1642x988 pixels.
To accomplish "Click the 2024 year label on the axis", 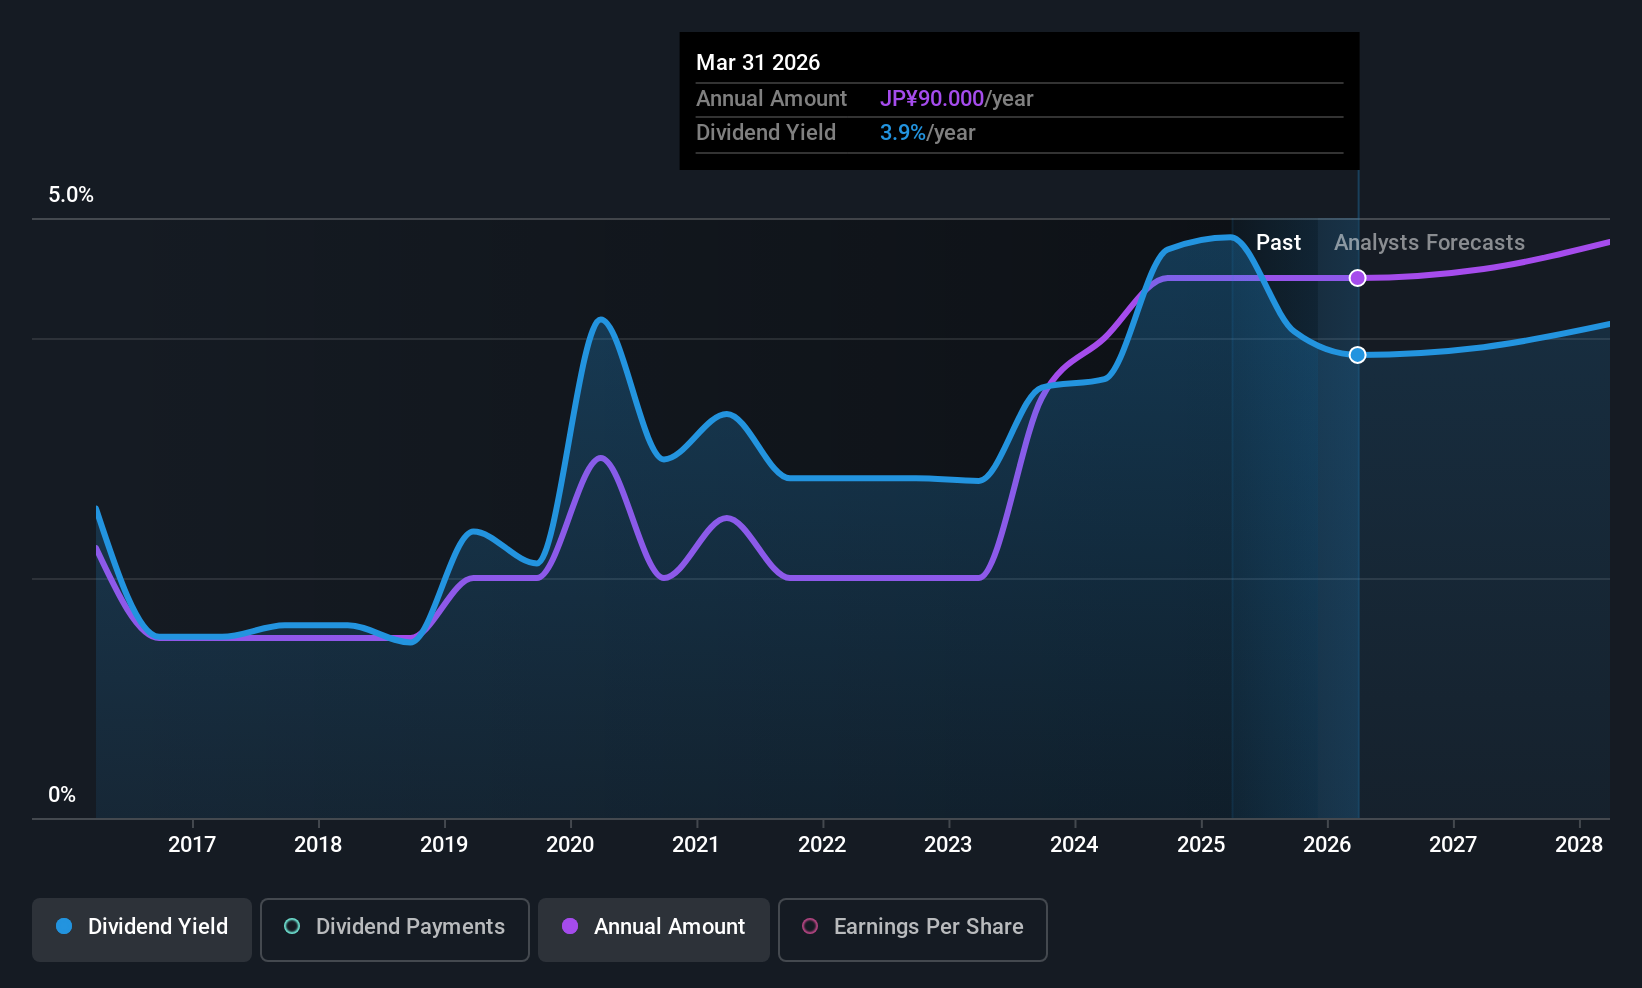I will (x=1074, y=845).
